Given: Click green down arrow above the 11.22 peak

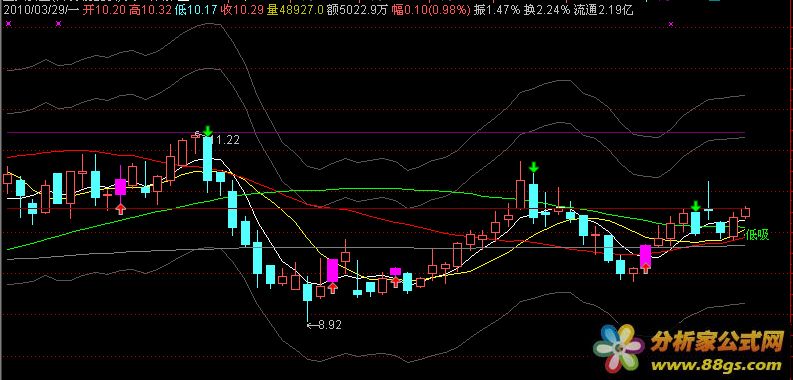Looking at the screenshot, I should click(207, 131).
